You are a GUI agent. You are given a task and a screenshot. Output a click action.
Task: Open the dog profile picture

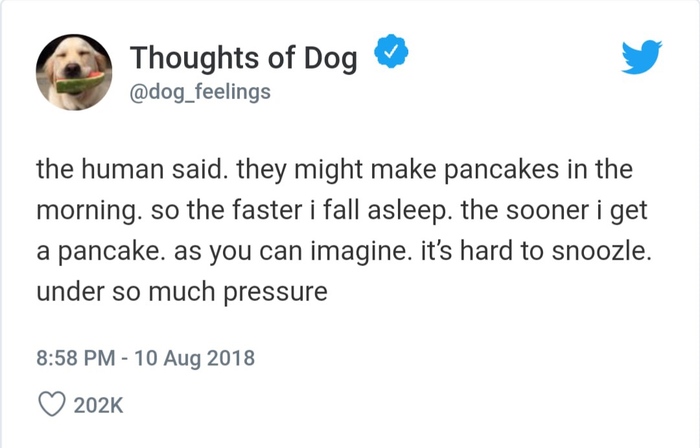[74, 72]
